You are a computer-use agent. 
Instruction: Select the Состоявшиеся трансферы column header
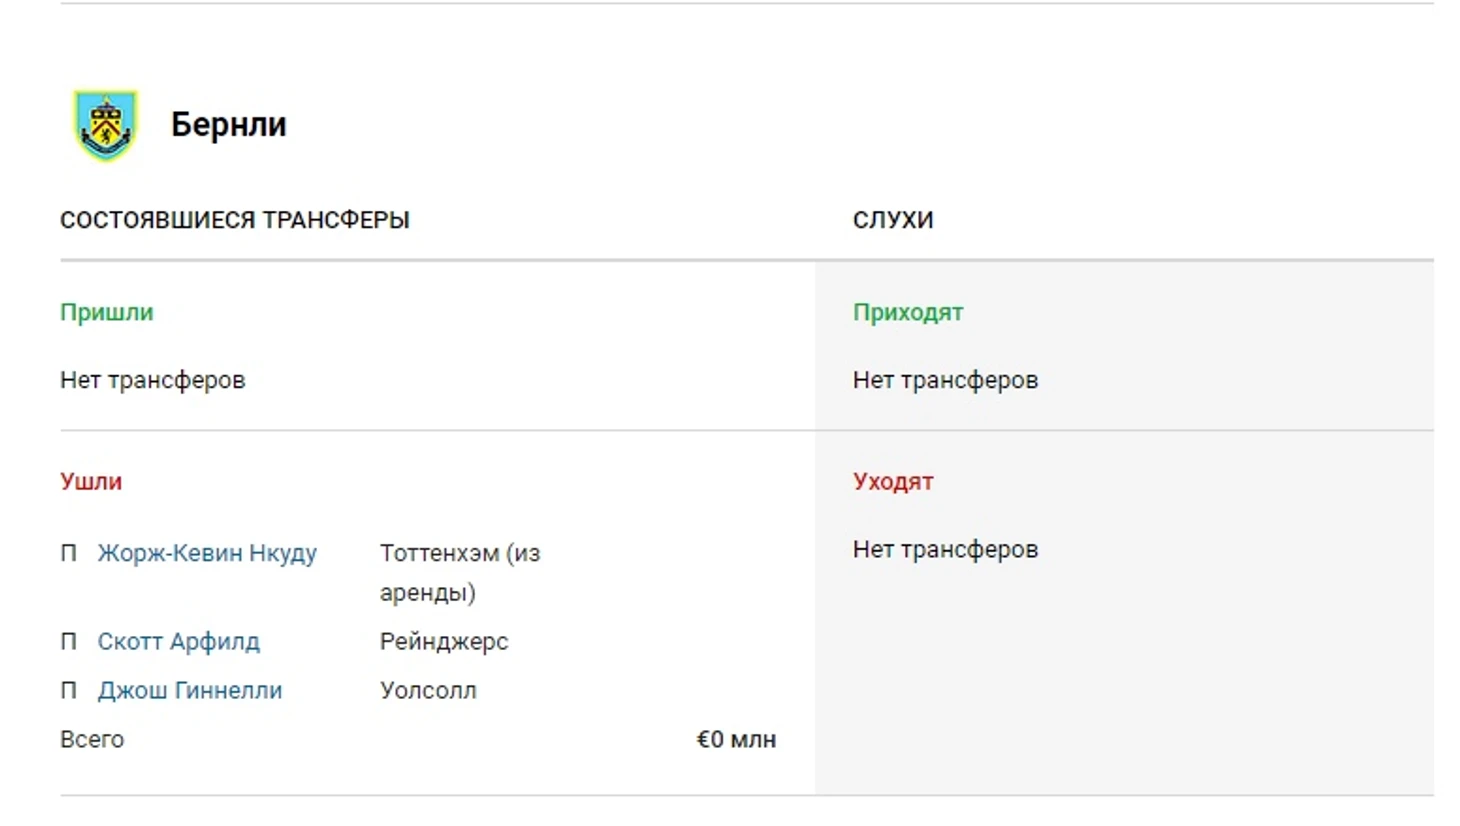[x=235, y=220]
